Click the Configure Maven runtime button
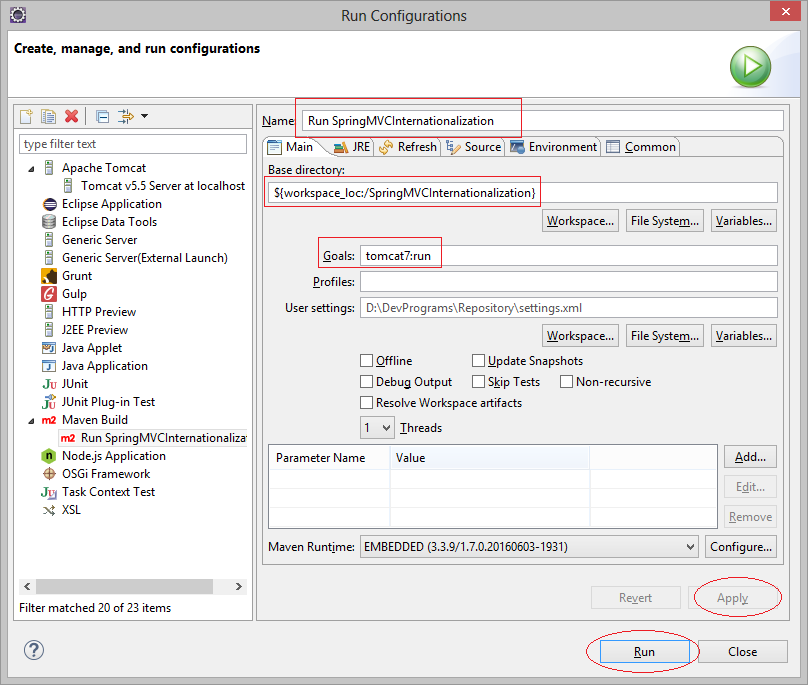 (741, 547)
